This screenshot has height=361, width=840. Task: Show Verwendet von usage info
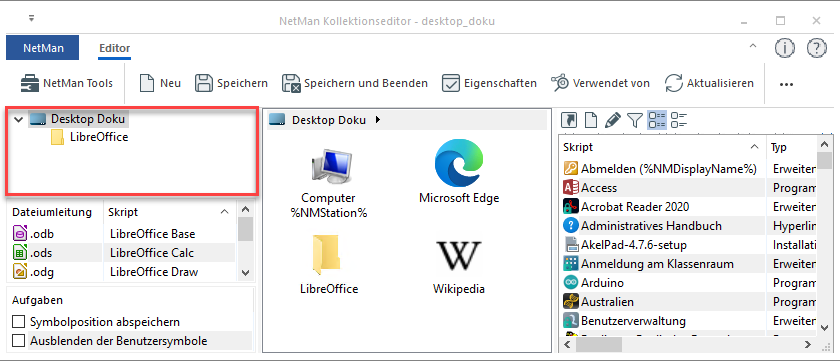[x=601, y=84]
